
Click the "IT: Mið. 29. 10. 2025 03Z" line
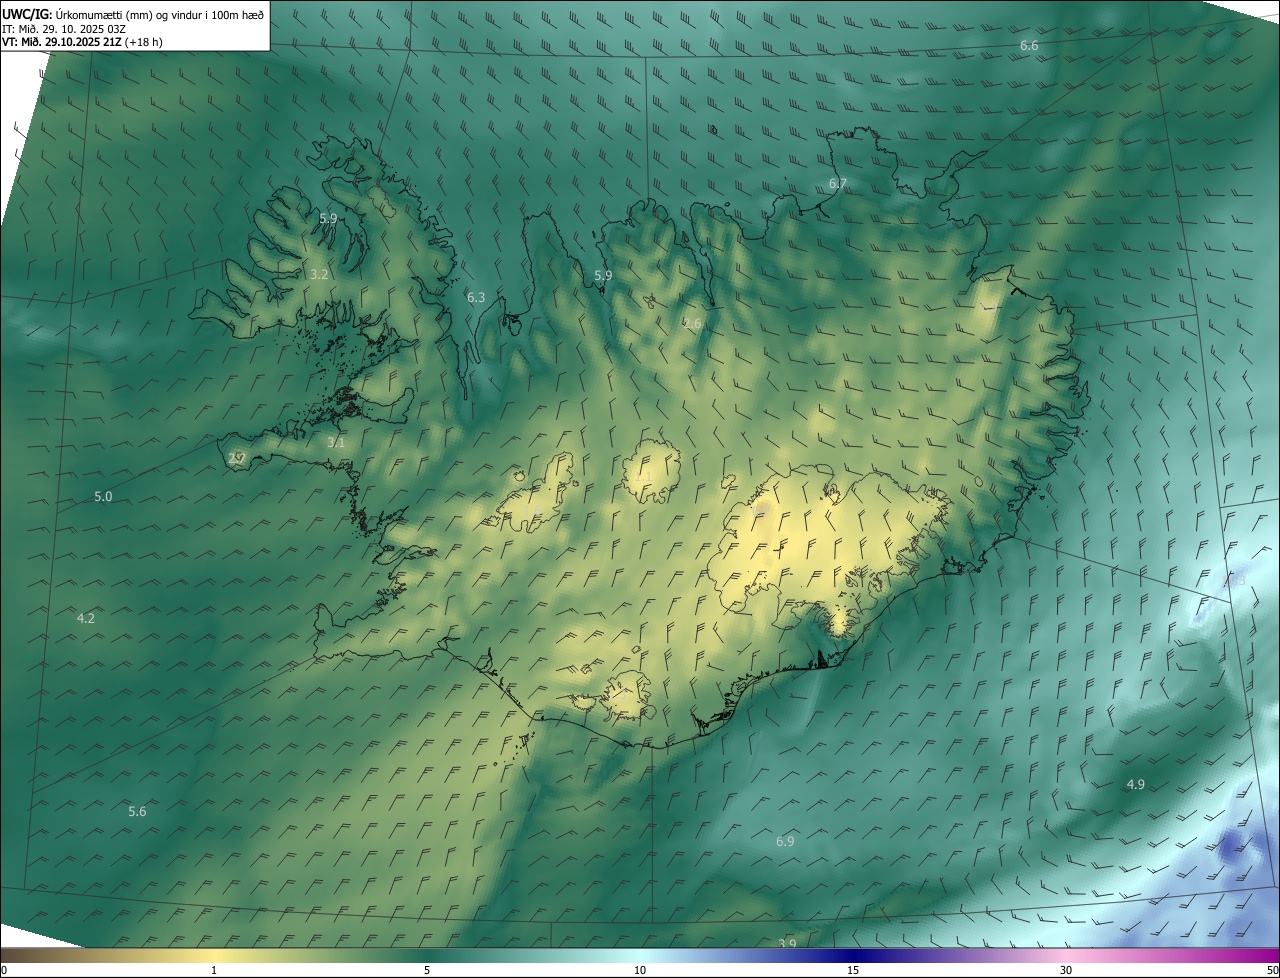[64, 29]
